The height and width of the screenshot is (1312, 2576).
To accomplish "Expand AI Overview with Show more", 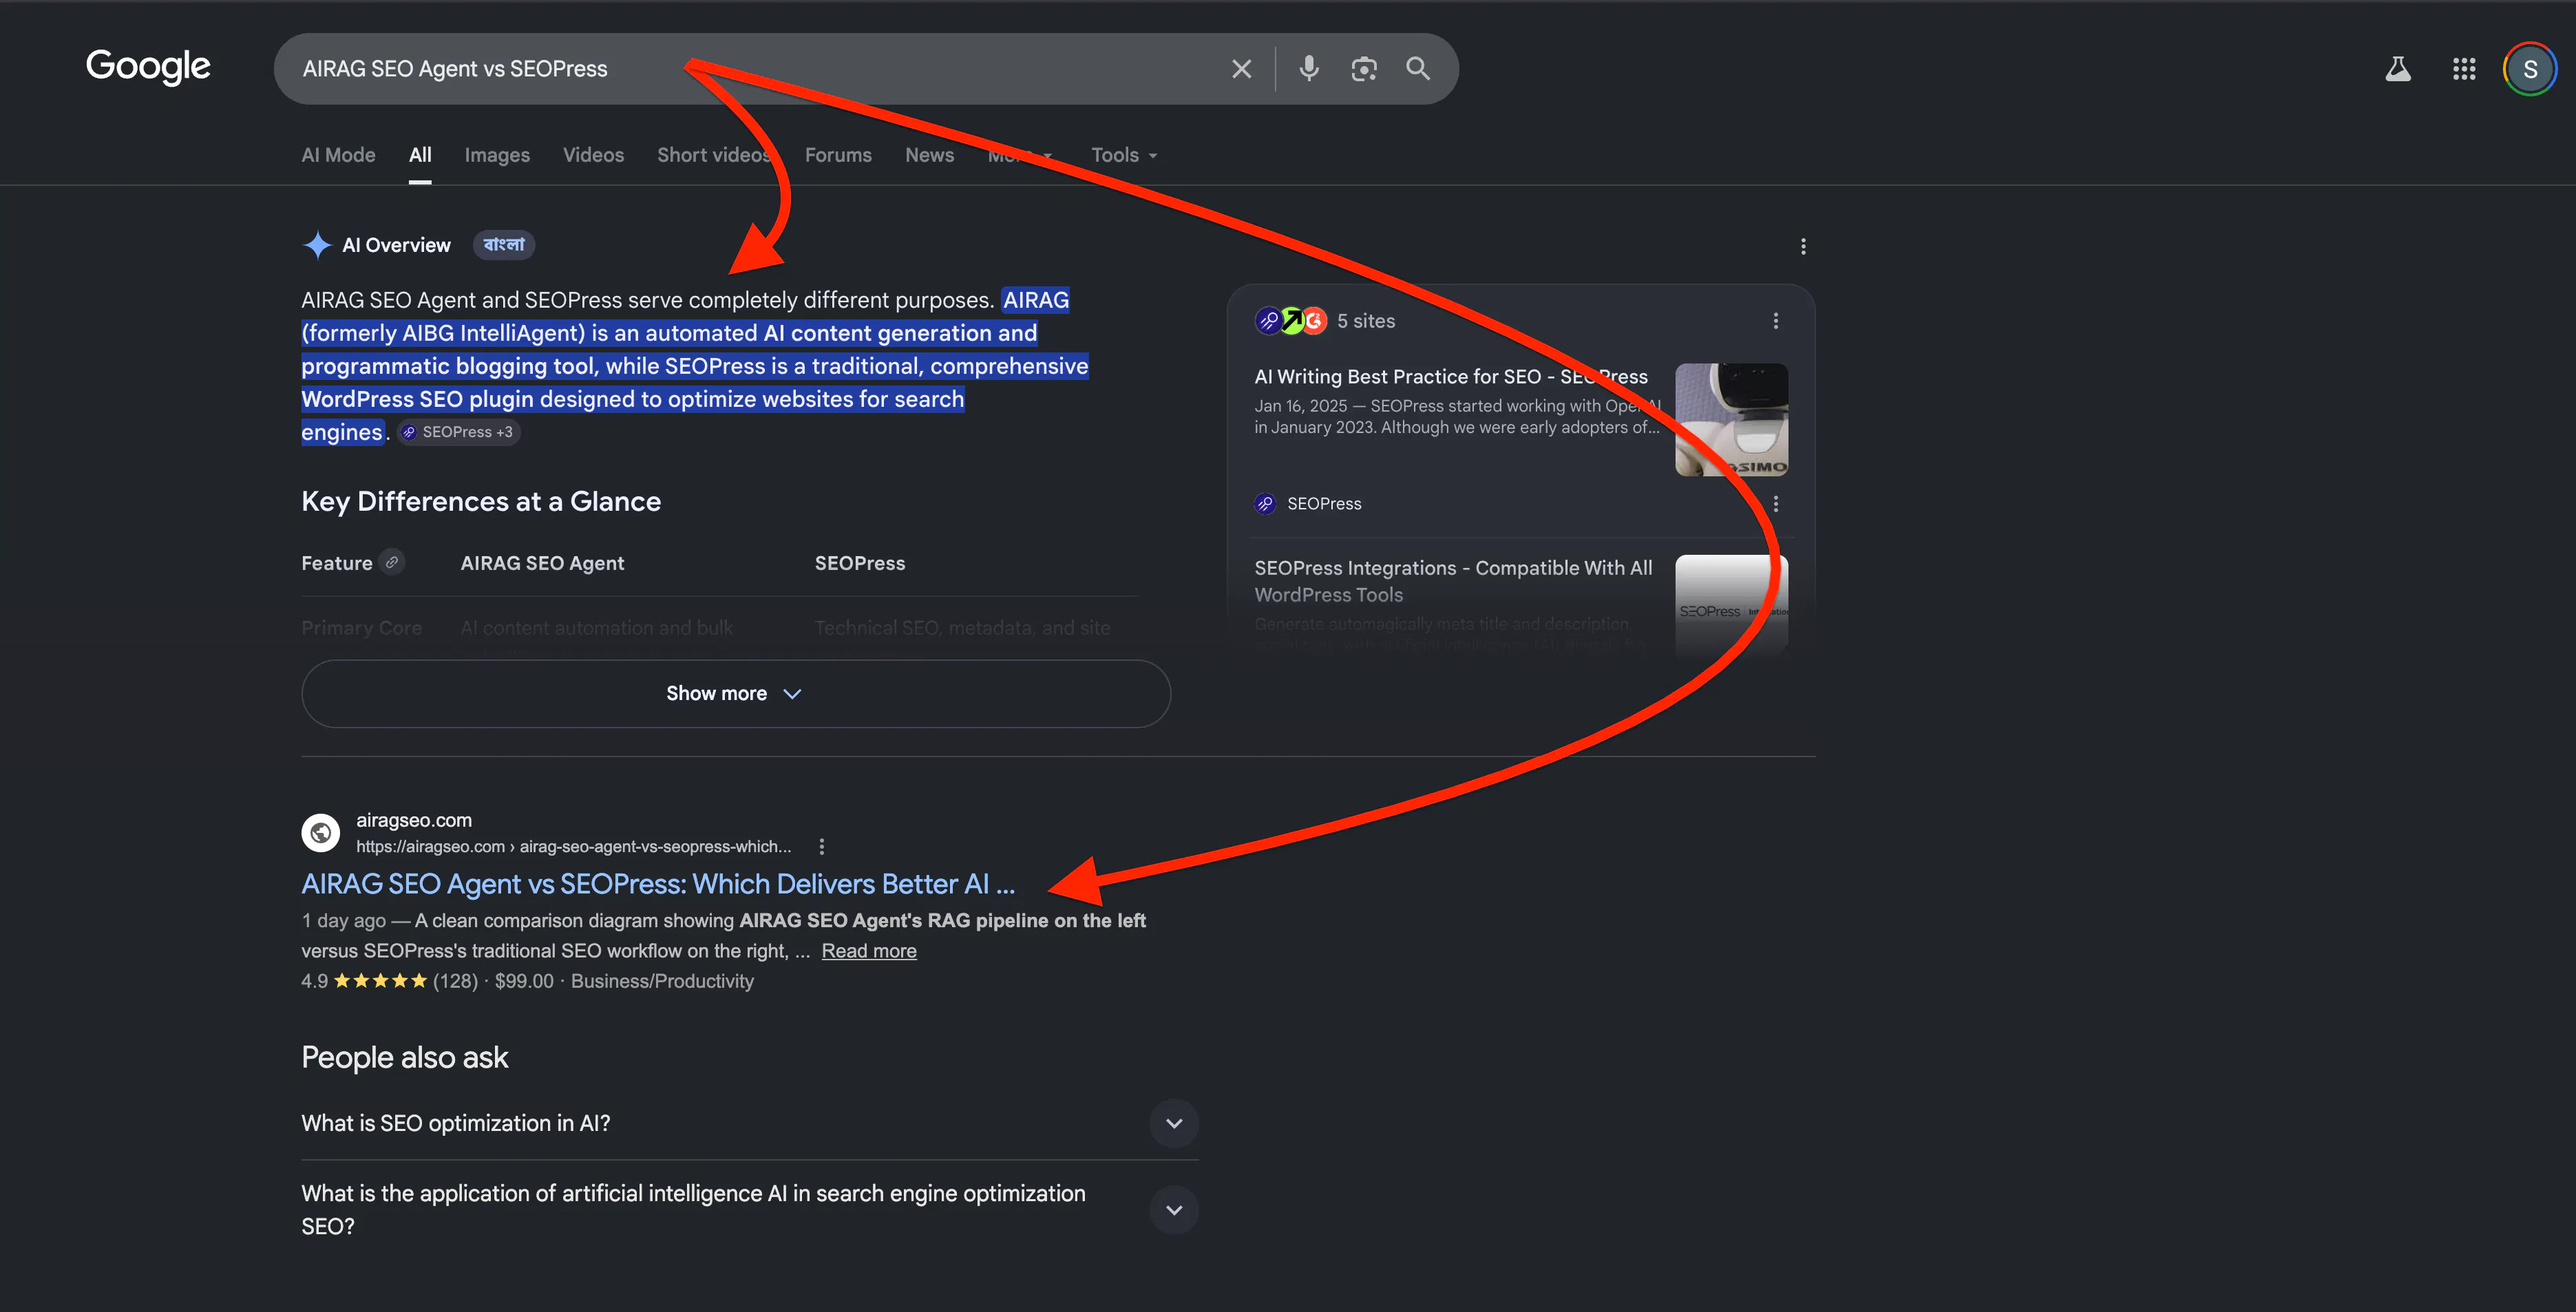I will (736, 694).
